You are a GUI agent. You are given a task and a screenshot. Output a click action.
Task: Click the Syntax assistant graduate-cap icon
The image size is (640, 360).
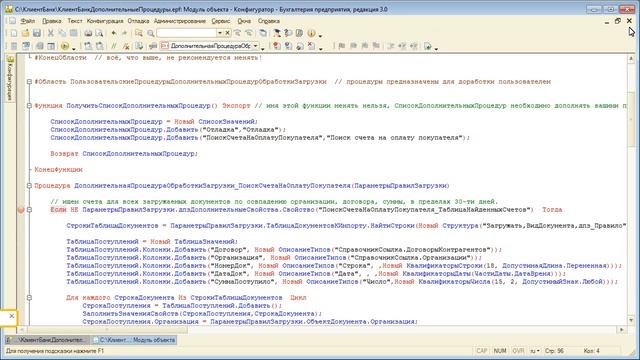click(276, 33)
